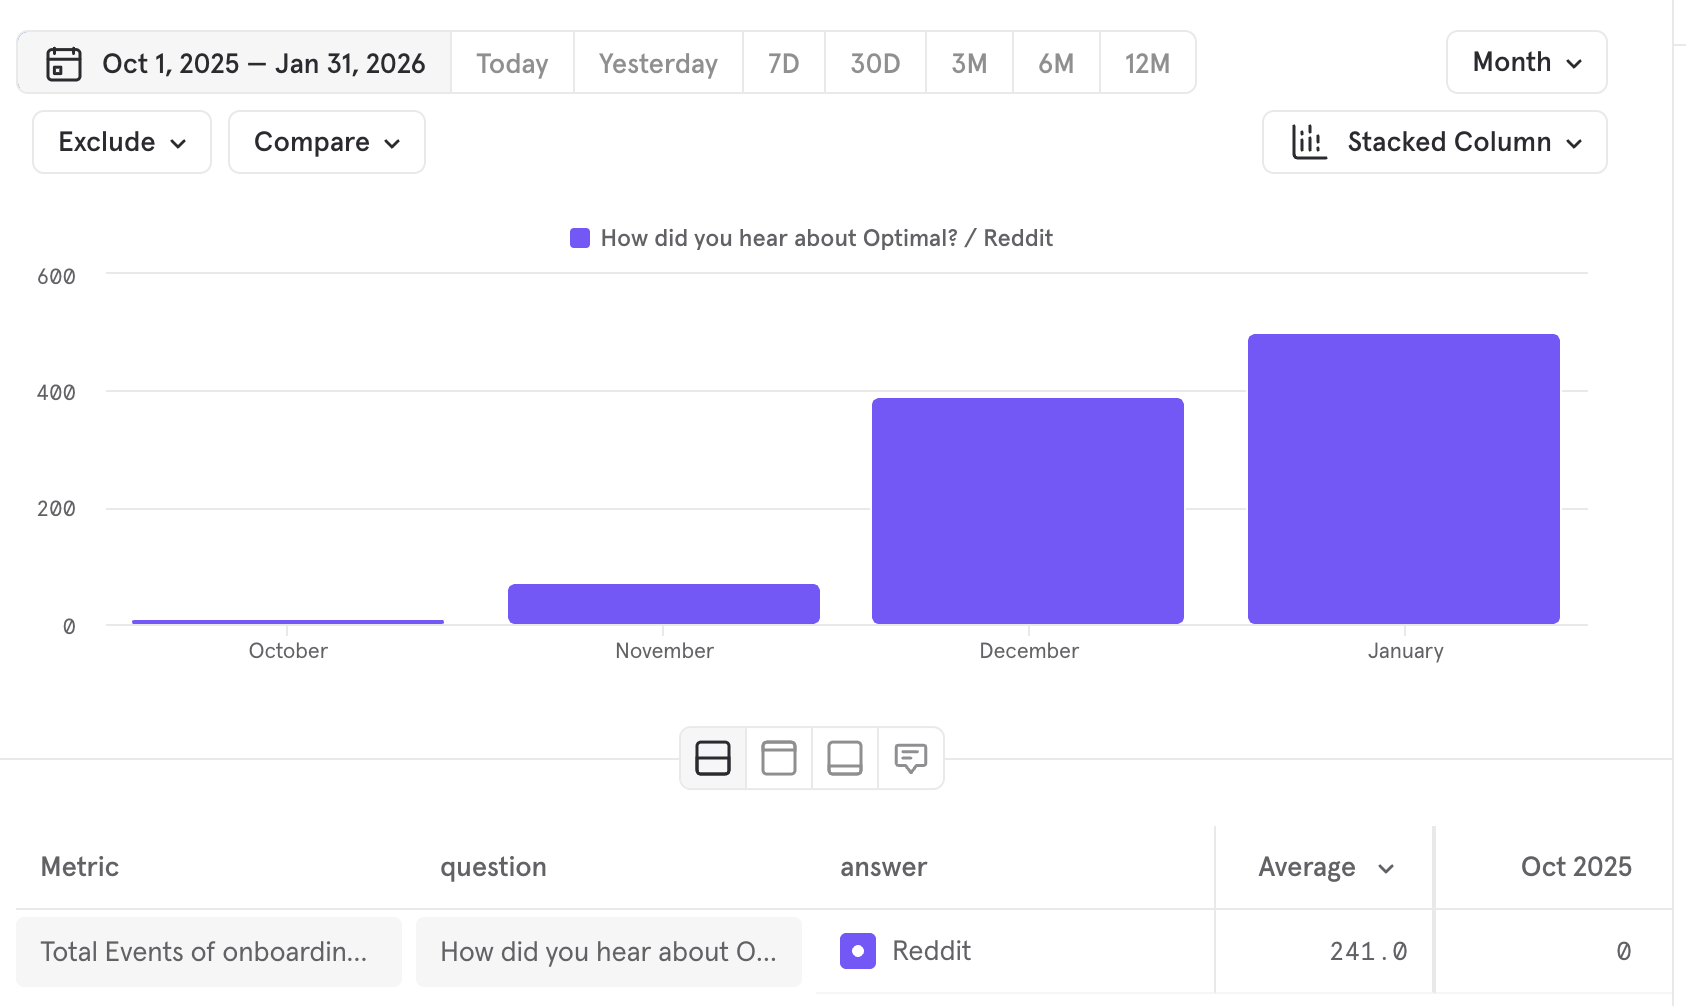Click the 0 value under Oct 2025

(1623, 951)
